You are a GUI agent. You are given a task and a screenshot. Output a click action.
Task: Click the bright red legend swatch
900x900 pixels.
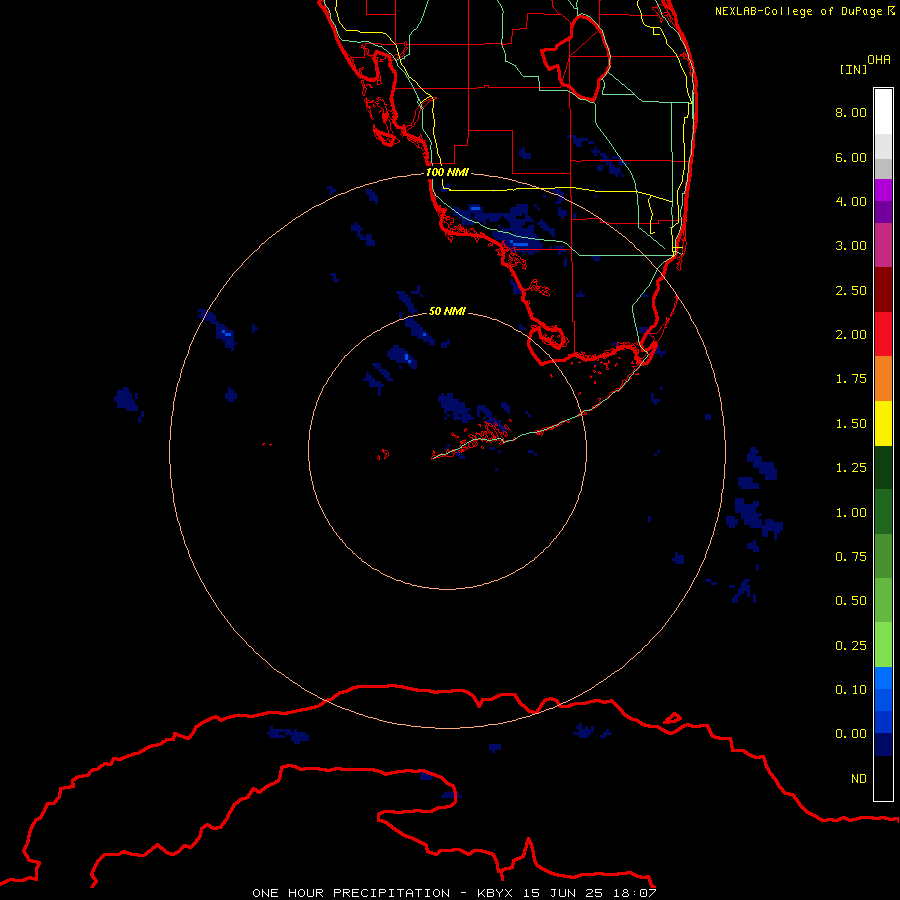point(883,334)
